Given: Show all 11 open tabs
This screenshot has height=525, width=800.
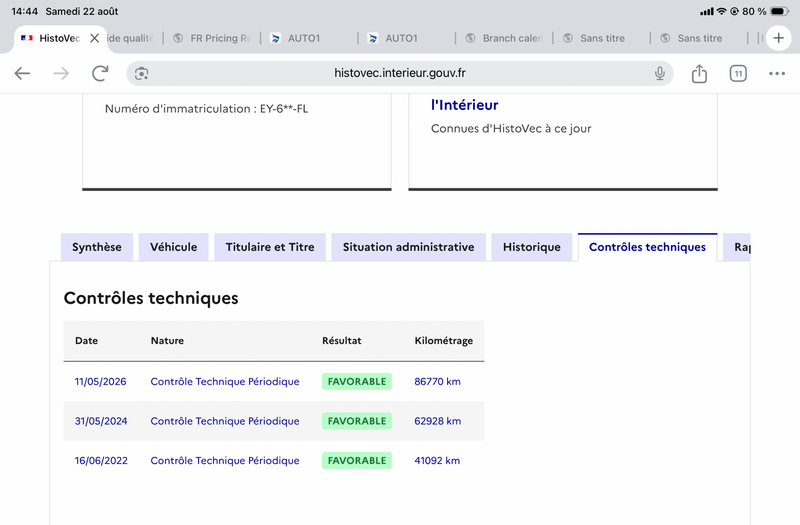Looking at the screenshot, I should click(738, 73).
